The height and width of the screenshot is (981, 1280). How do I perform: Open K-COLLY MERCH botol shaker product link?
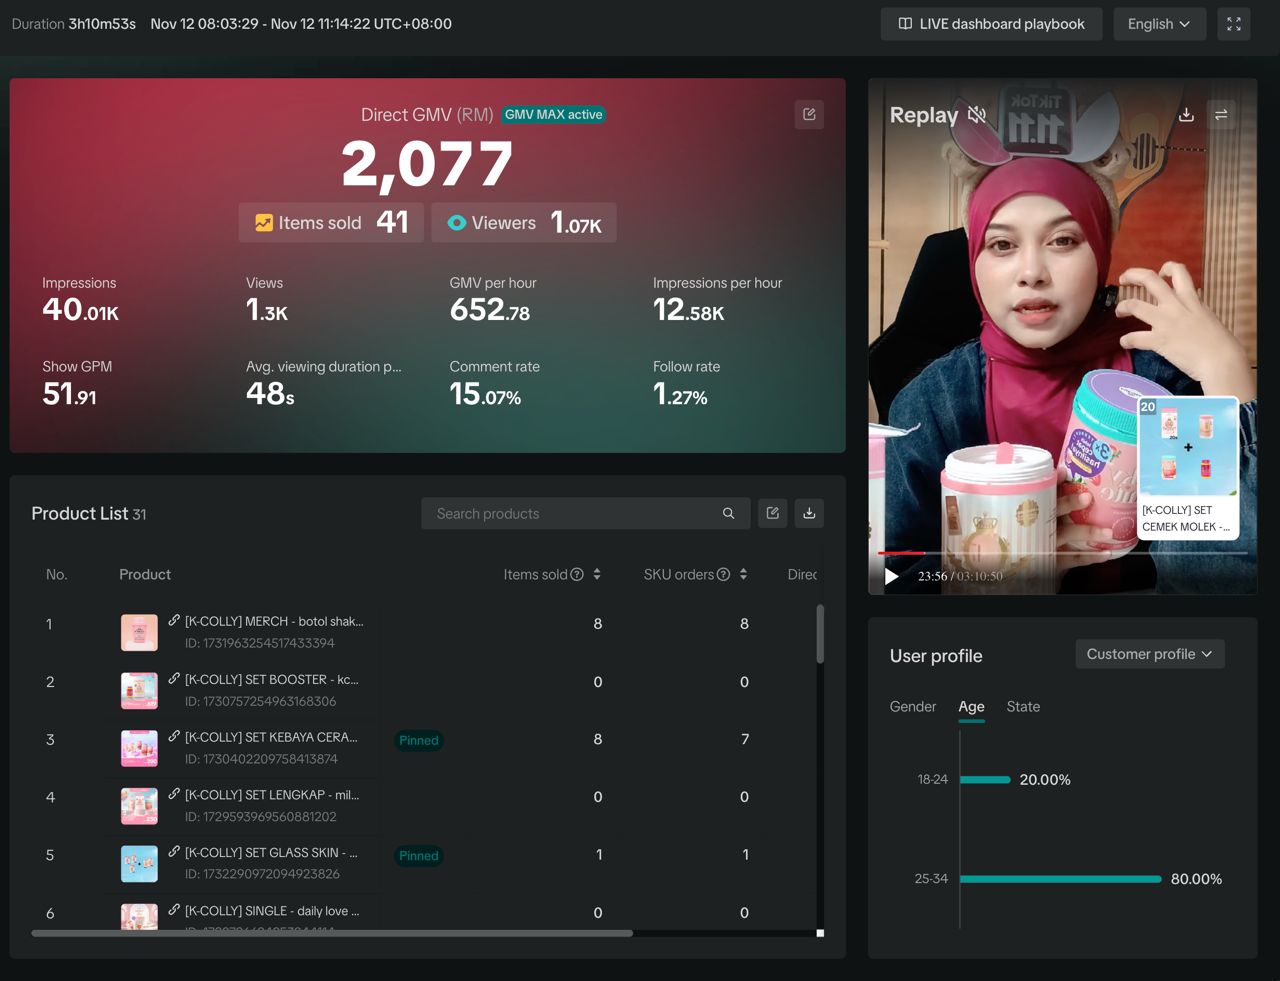273,621
